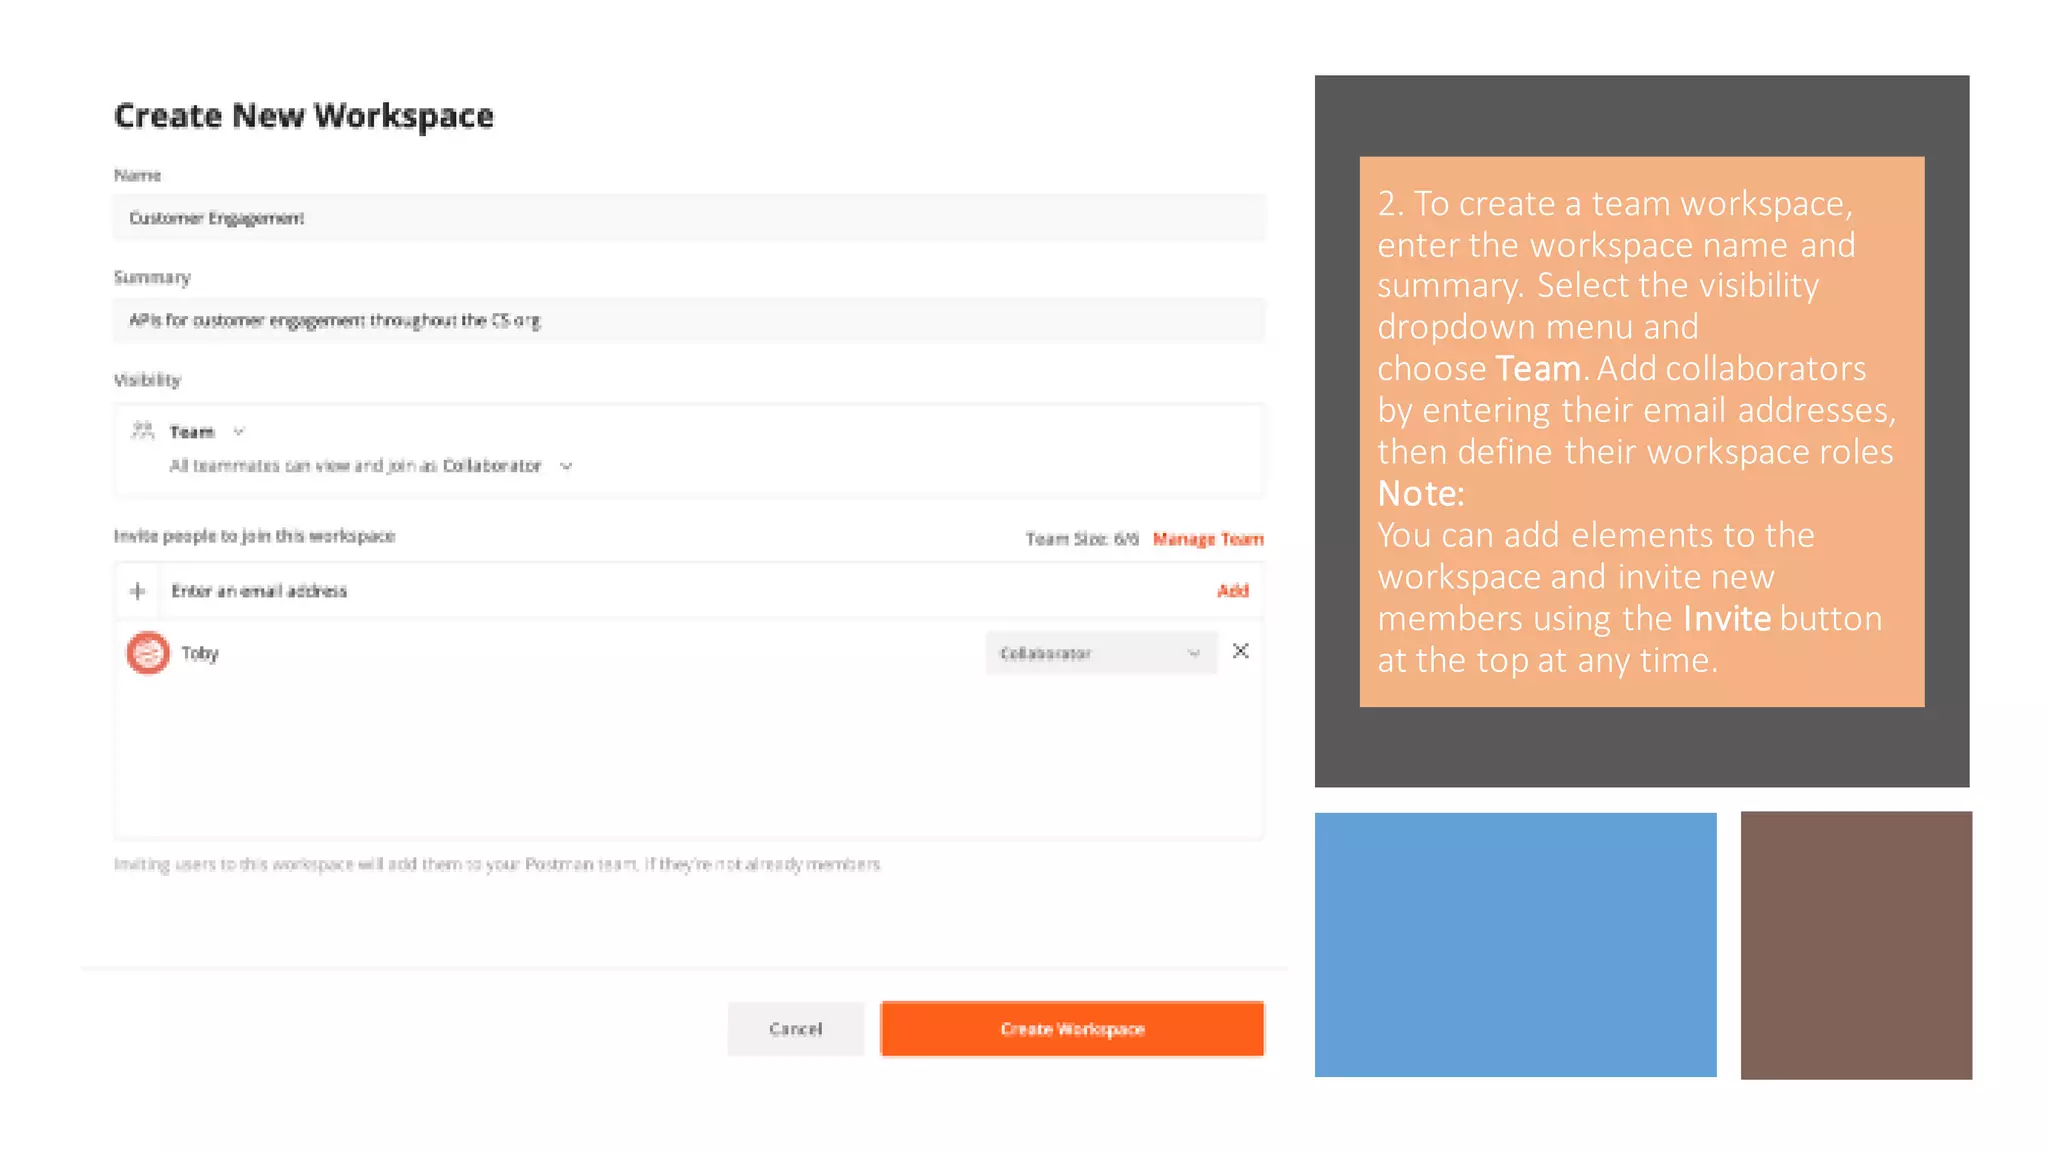Click the Create New Workspace heading
The image size is (2048, 1152).
point(304,116)
